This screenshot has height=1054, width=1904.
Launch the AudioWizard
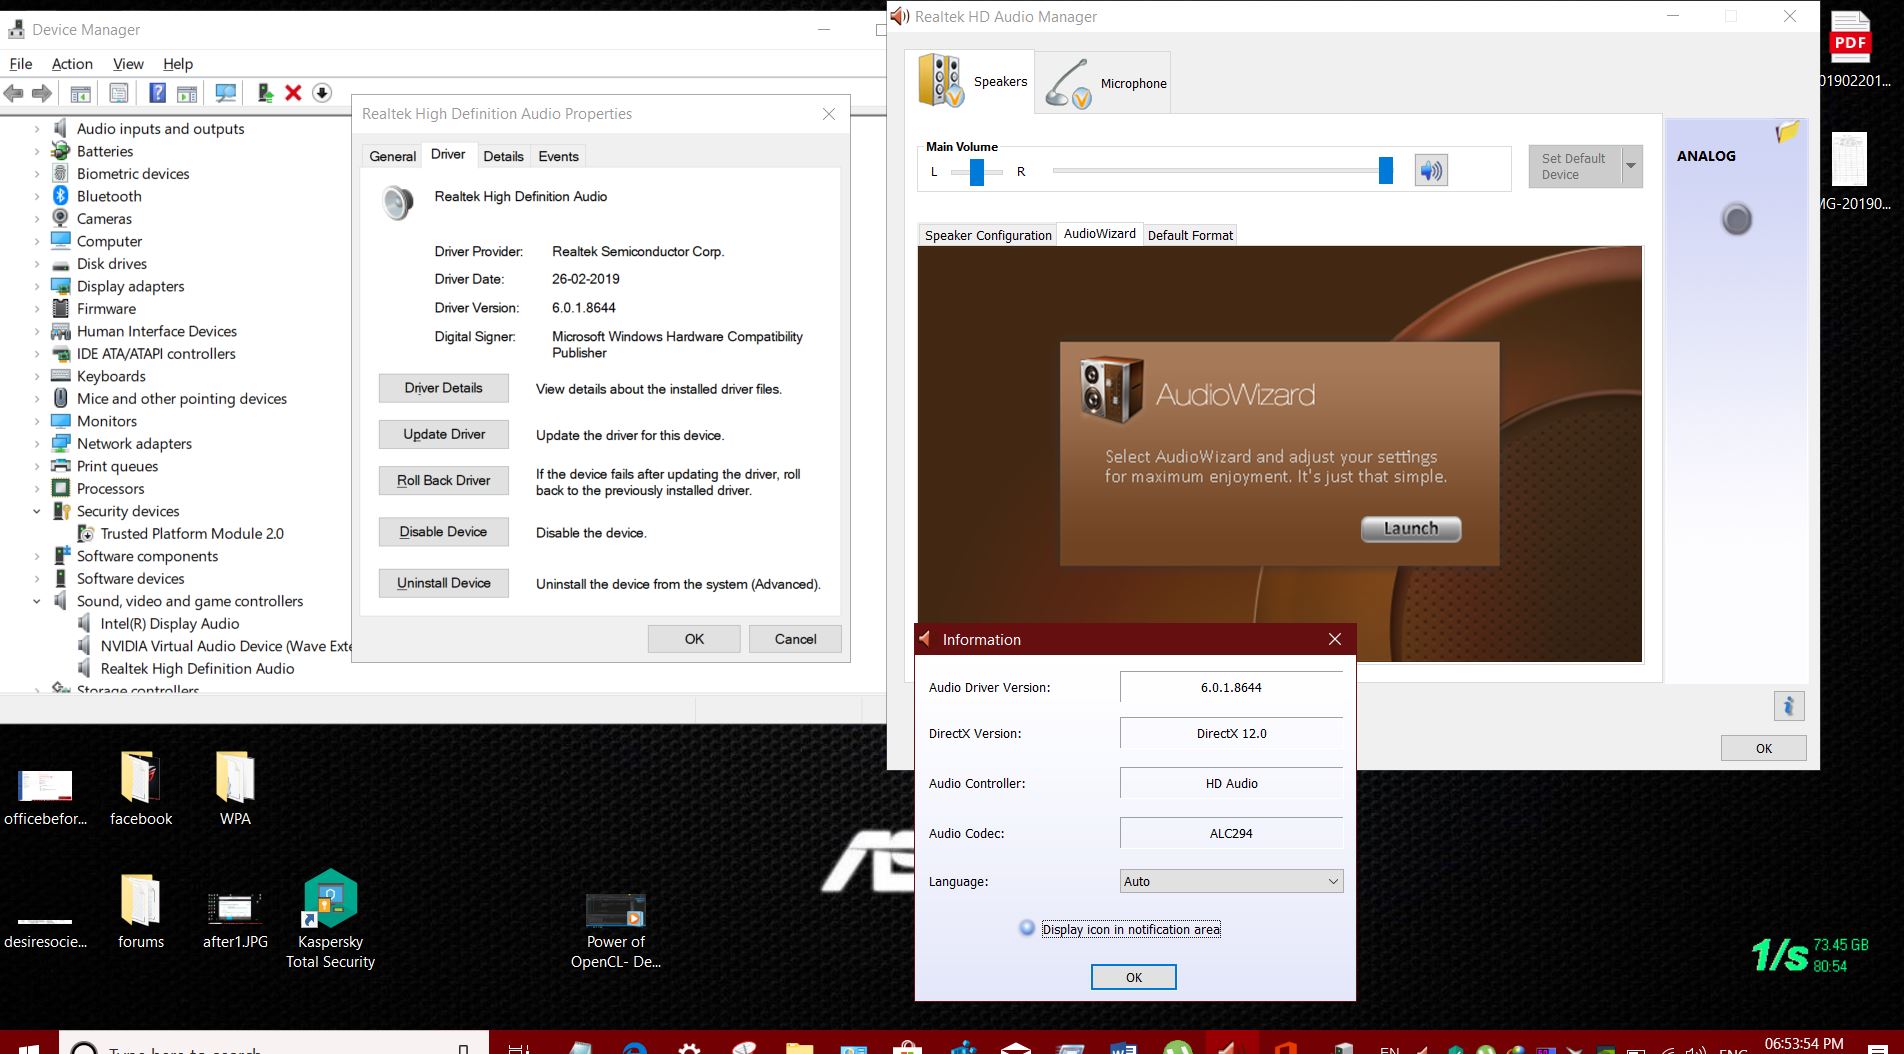[x=1410, y=529]
